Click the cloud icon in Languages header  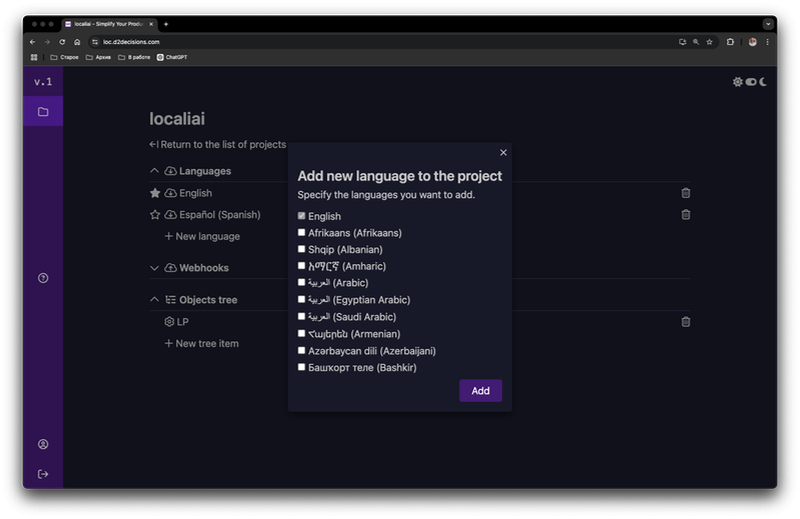[x=170, y=171]
